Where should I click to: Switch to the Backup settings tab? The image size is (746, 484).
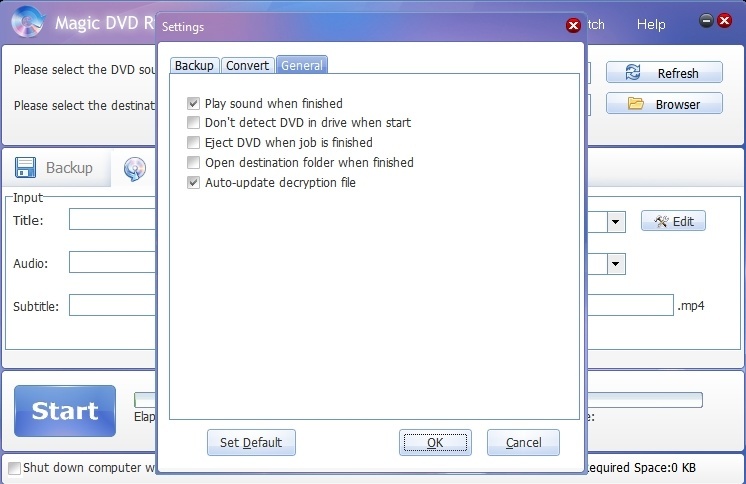pyautogui.click(x=194, y=65)
